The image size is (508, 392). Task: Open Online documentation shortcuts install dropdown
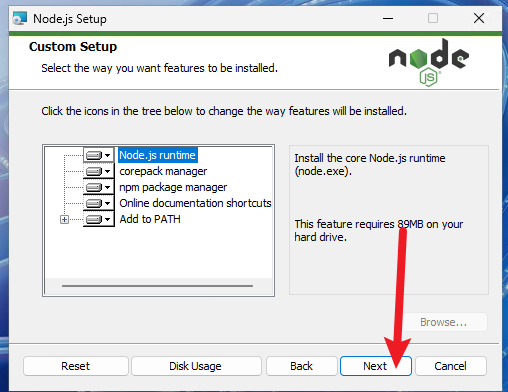click(x=99, y=203)
